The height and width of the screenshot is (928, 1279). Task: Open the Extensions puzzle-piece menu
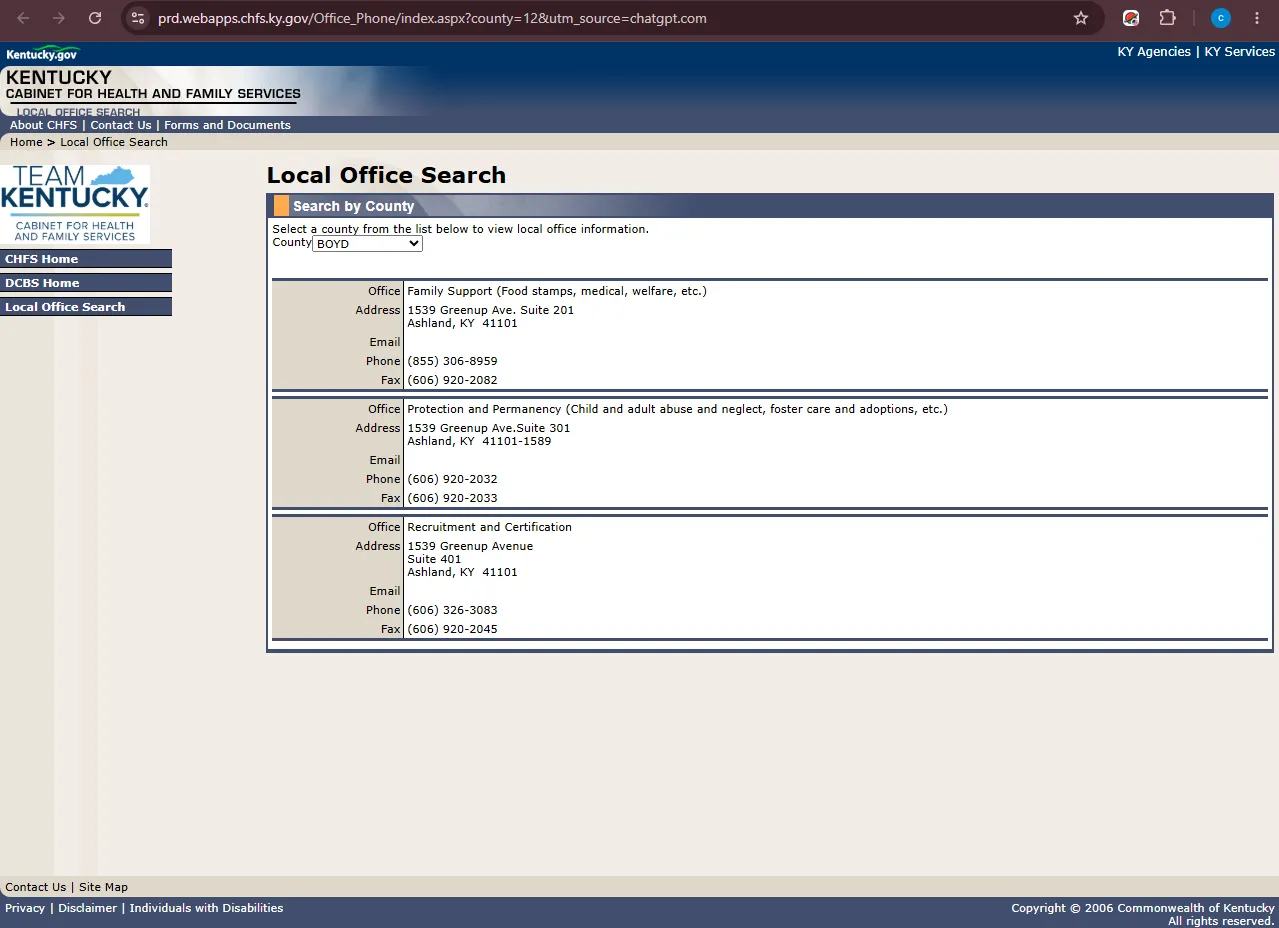pos(1167,18)
